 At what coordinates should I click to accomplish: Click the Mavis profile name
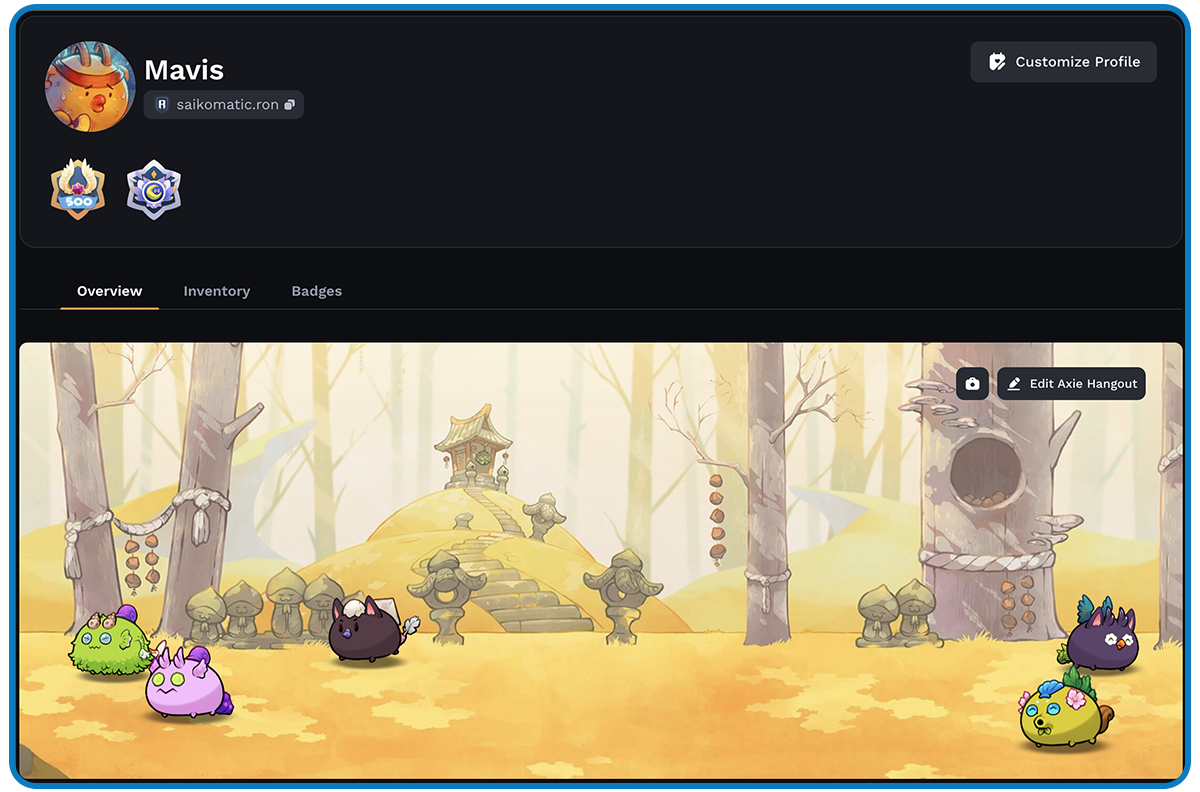[184, 70]
